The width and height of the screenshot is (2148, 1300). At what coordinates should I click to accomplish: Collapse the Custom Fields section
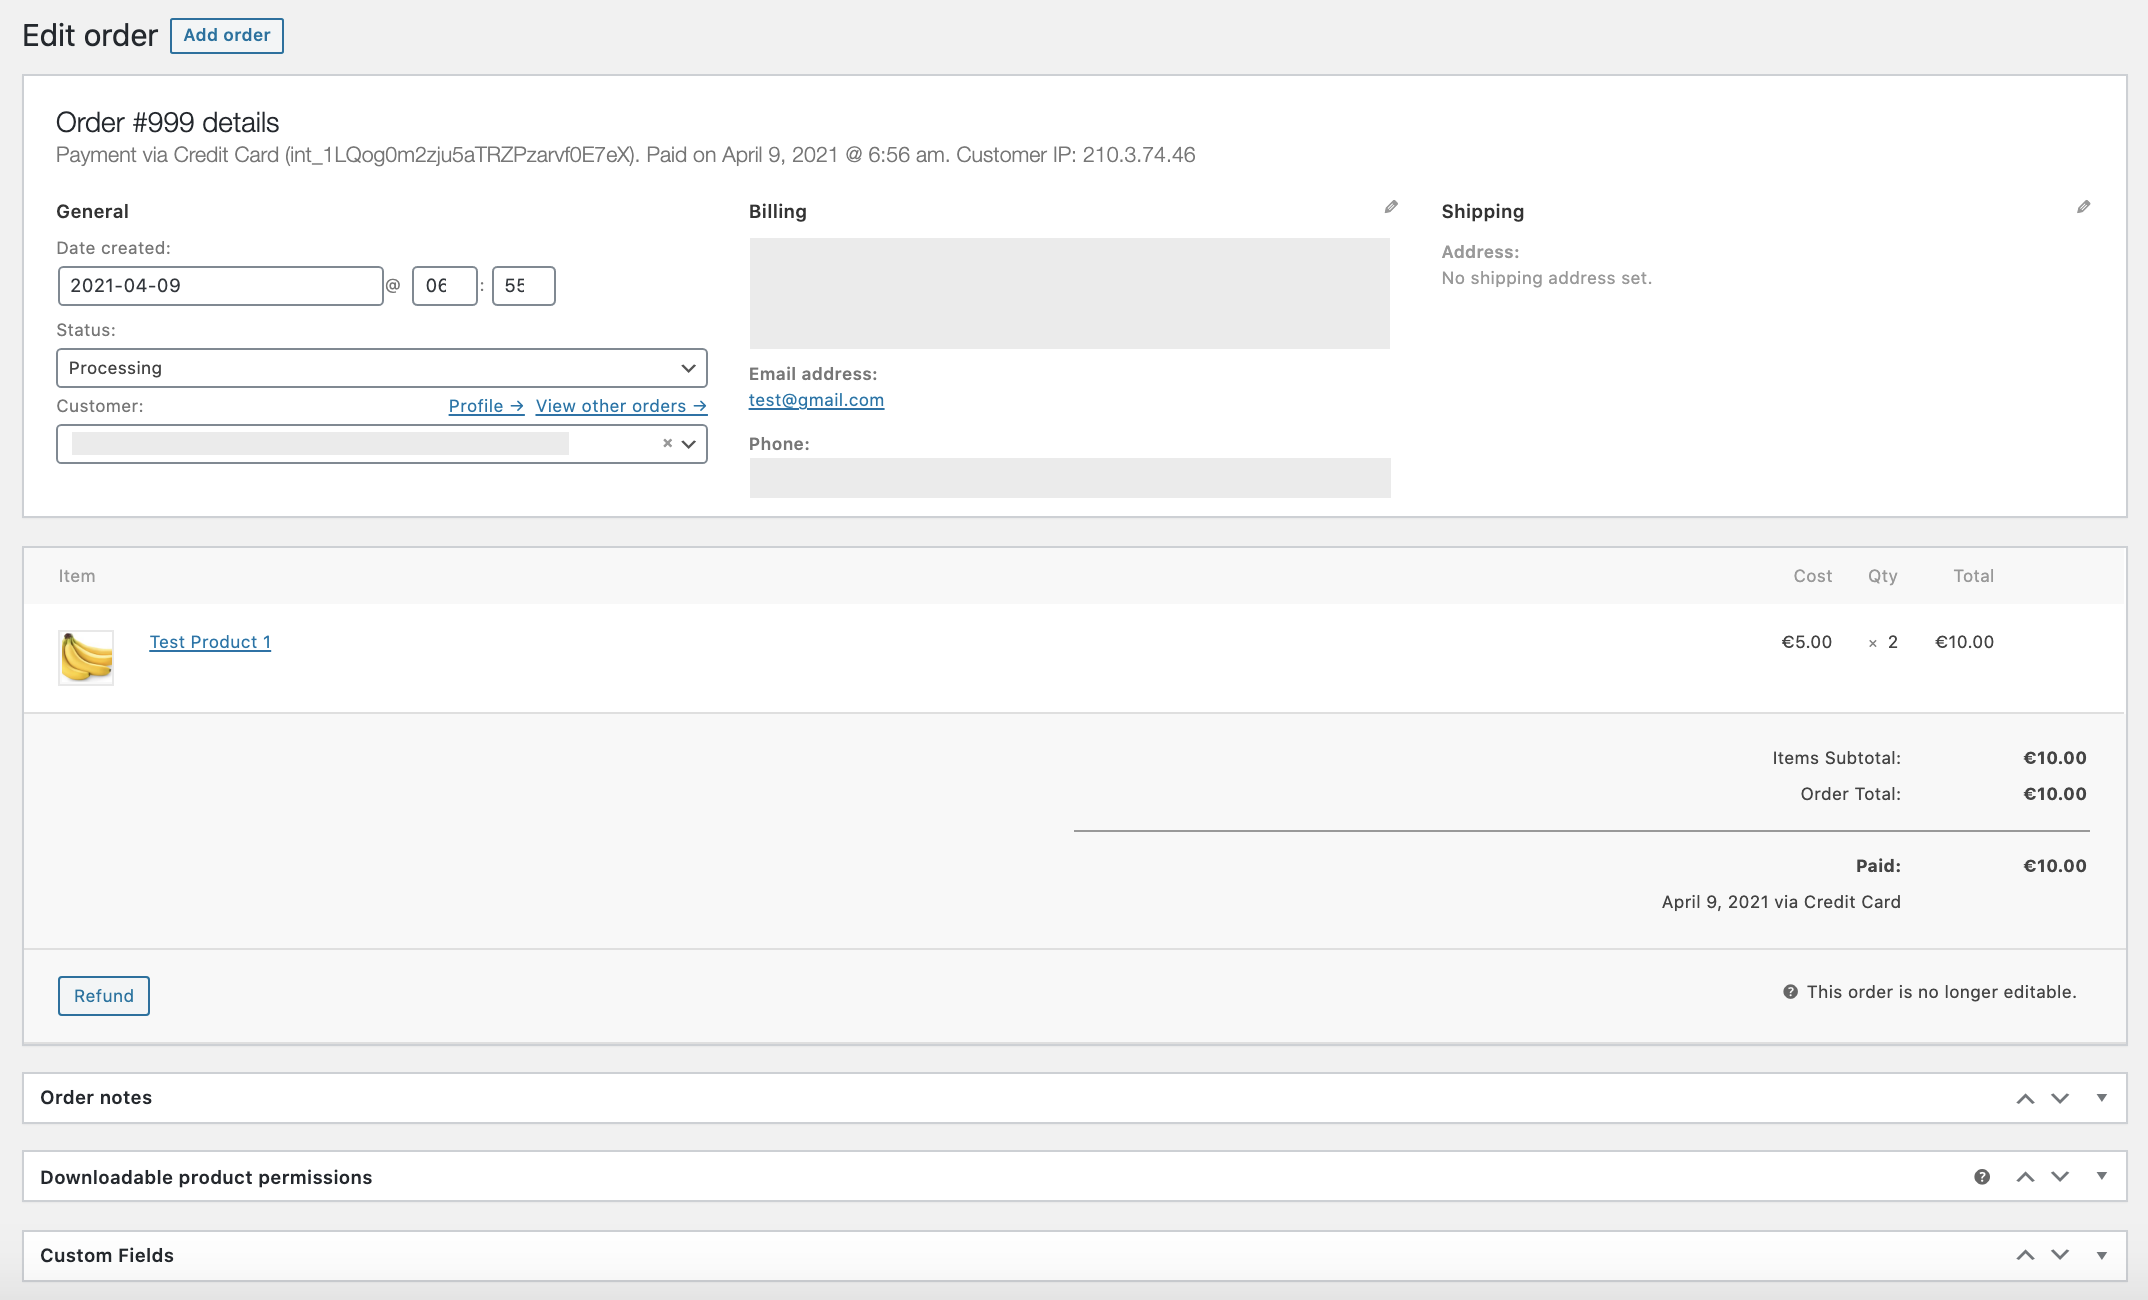[2101, 1255]
